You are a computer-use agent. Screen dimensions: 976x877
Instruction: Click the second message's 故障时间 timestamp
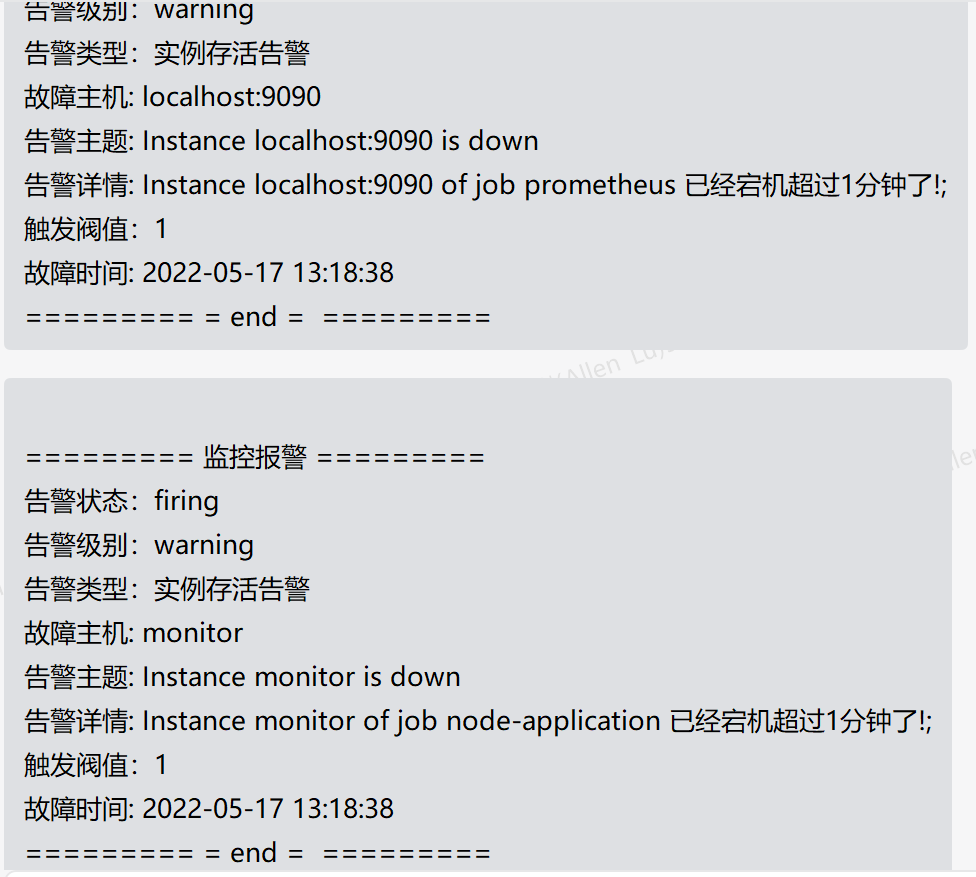(x=268, y=809)
